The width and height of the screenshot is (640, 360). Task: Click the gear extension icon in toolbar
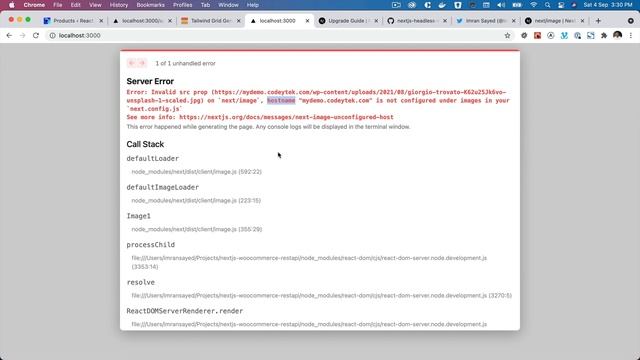point(524,36)
